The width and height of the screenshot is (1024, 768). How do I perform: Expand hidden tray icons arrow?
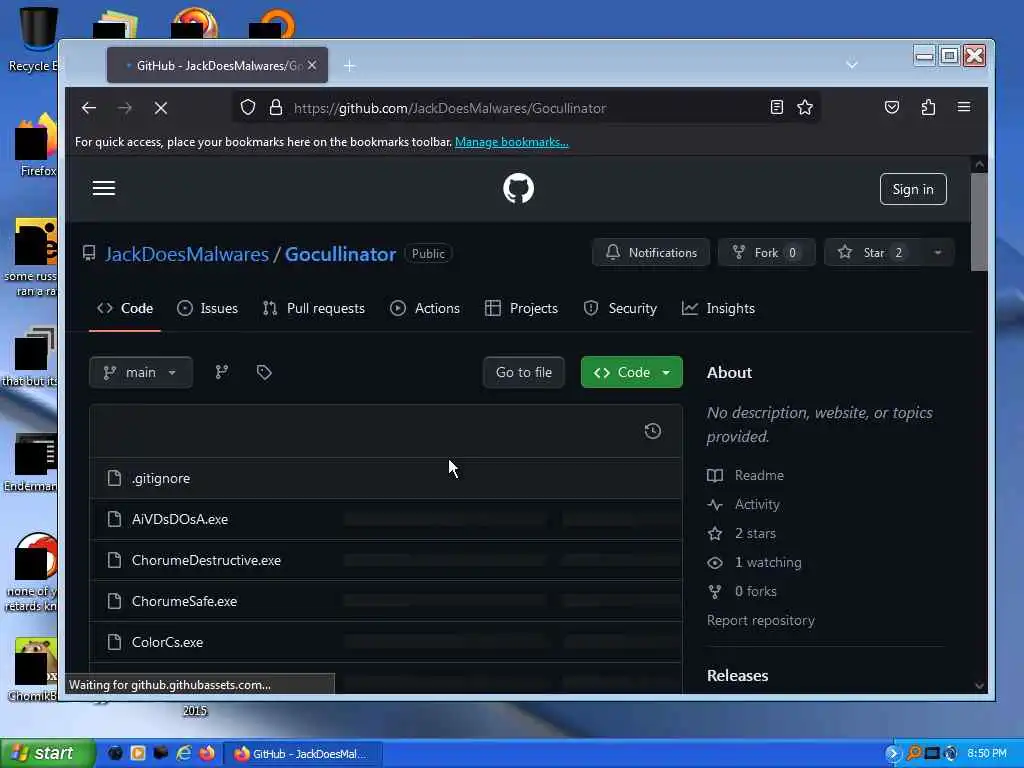tap(892, 754)
